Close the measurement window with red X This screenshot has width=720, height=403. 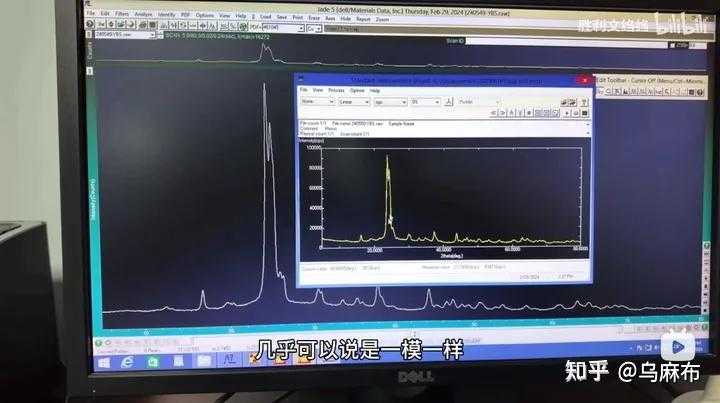click(x=585, y=80)
